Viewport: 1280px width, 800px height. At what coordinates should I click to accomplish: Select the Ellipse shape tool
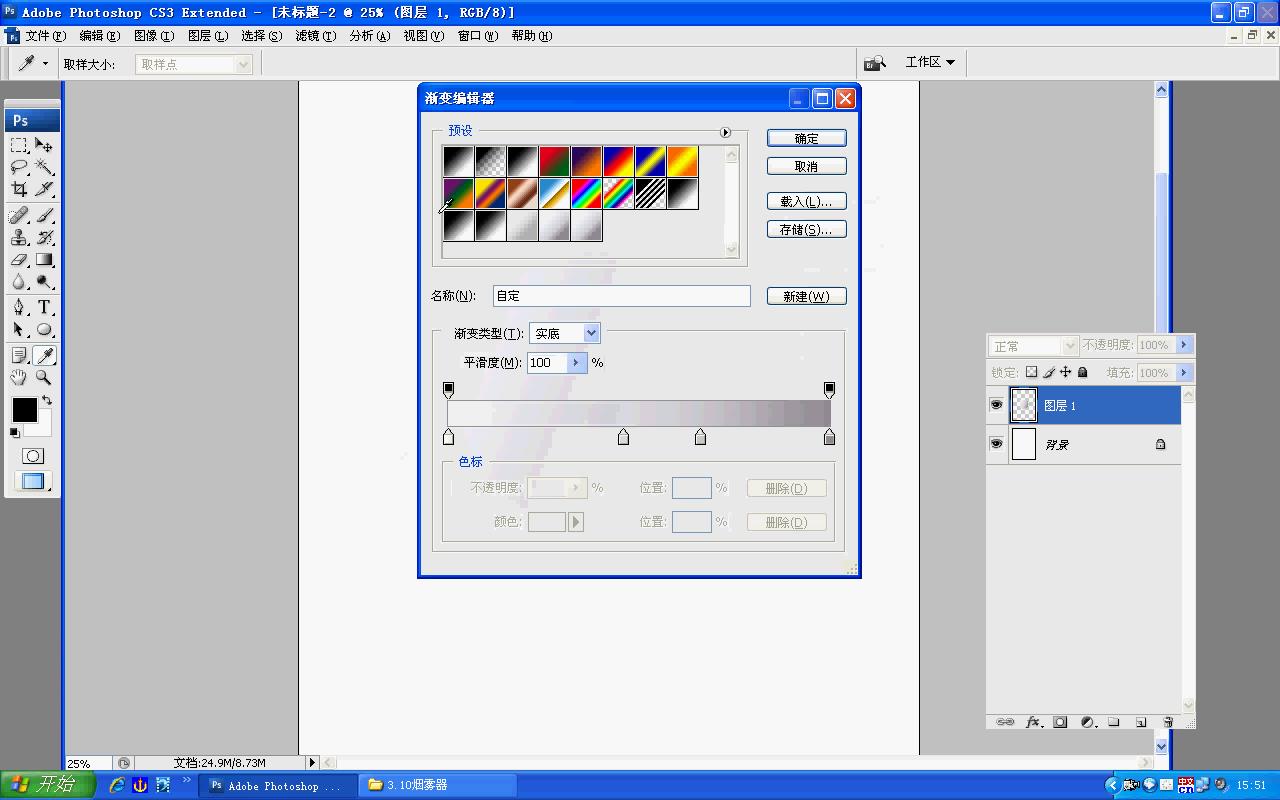click(44, 329)
